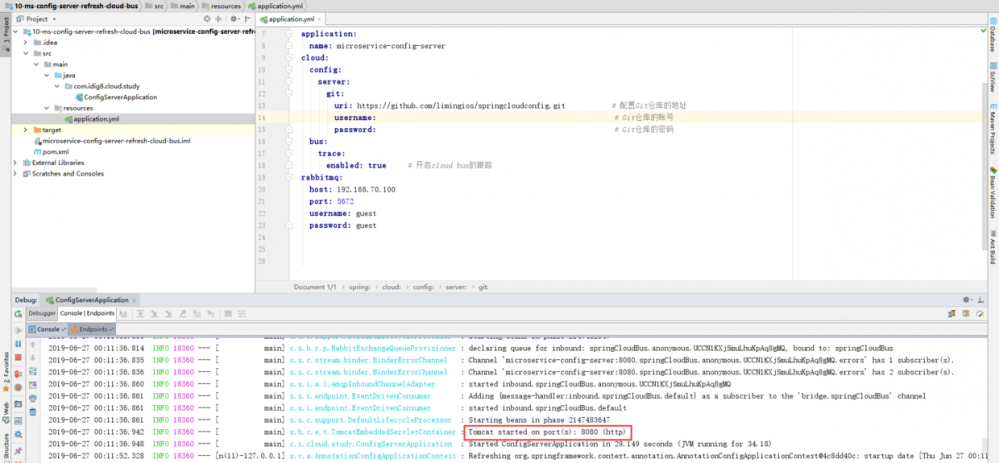Screen dimensions: 999x463
Task: Click the green inspection checkmark indicator
Action: click(x=983, y=31)
